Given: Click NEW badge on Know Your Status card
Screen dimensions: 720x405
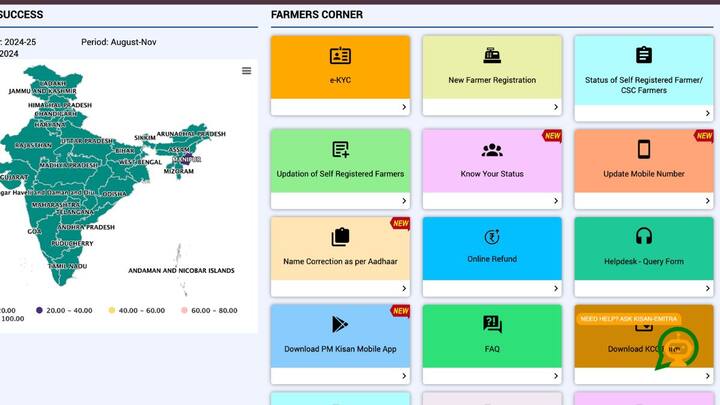Looking at the screenshot, I should pos(552,136).
